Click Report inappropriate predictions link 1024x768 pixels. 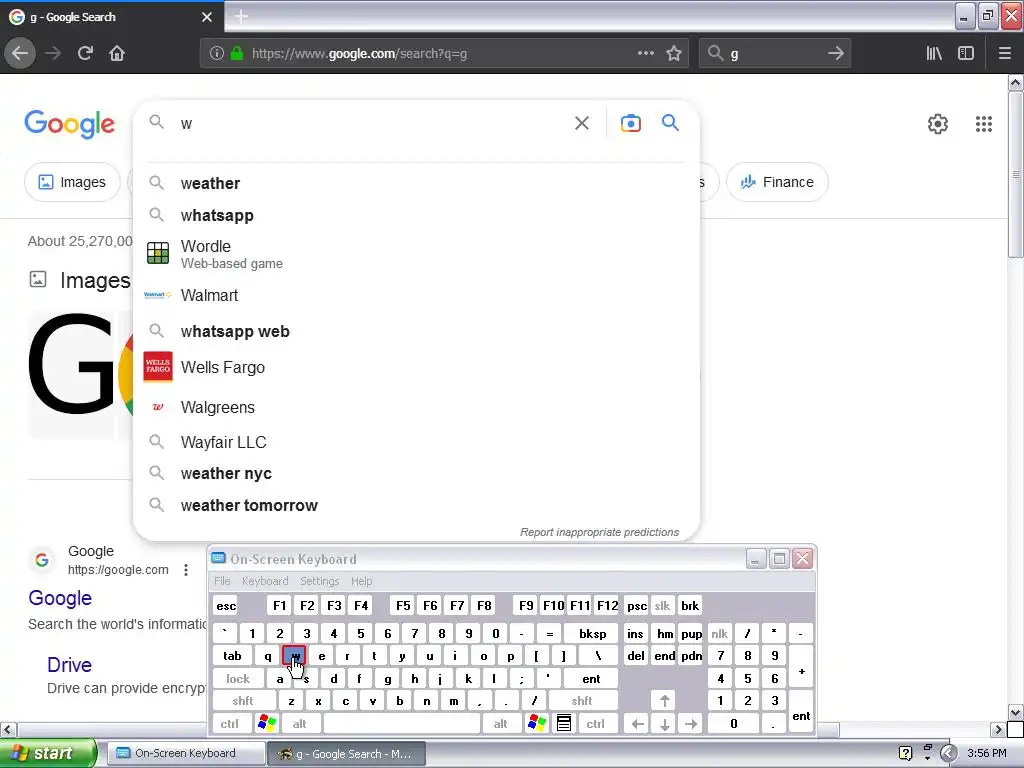pos(599,532)
